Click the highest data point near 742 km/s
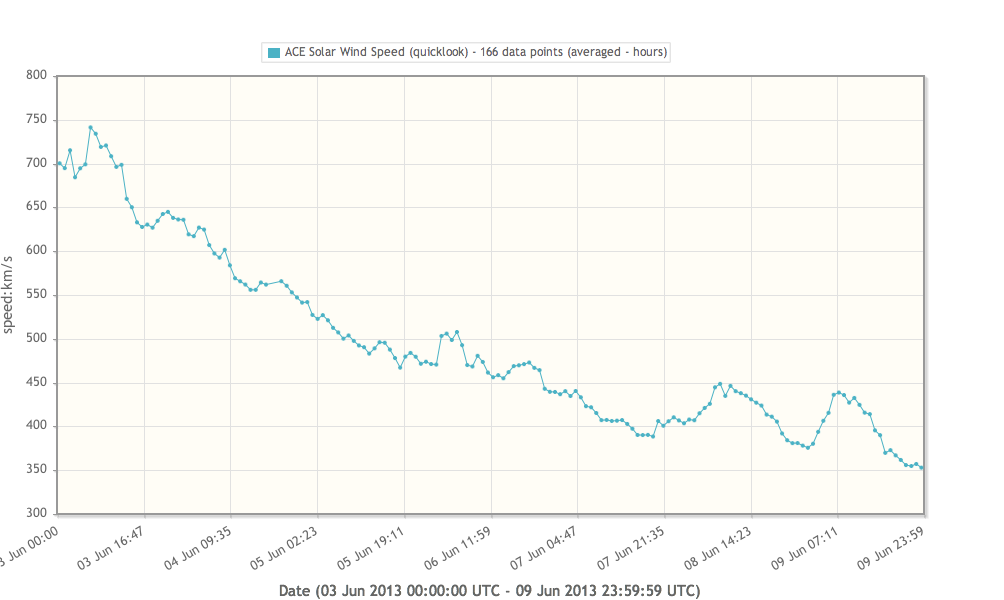The width and height of the screenshot is (1004, 600). pos(90,128)
